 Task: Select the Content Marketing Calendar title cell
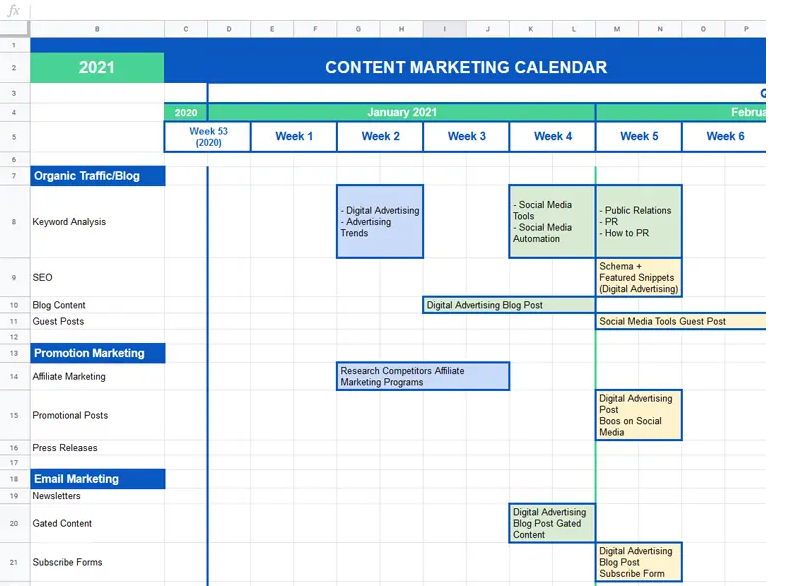click(x=465, y=68)
